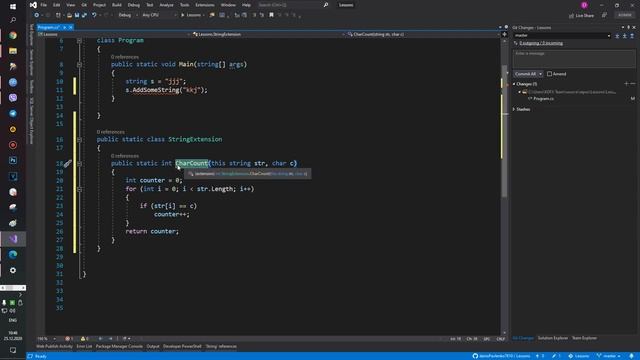Click the warning count icon below editor
The height and width of the screenshot is (360, 640).
coord(84,339)
